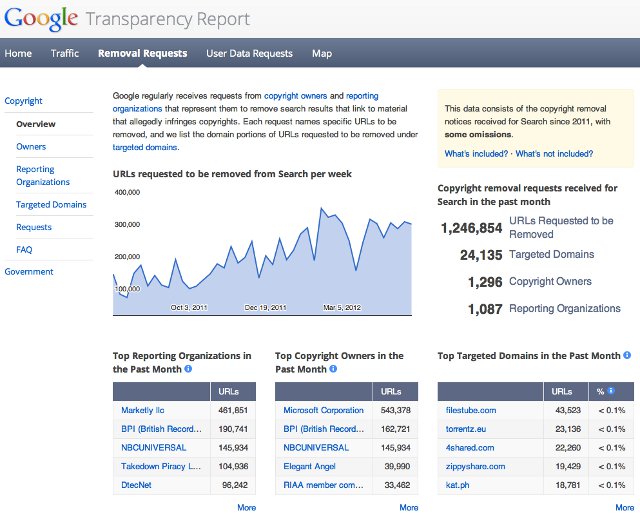Open the Traffic tab
Screen dimensions: 640x515
[65, 53]
